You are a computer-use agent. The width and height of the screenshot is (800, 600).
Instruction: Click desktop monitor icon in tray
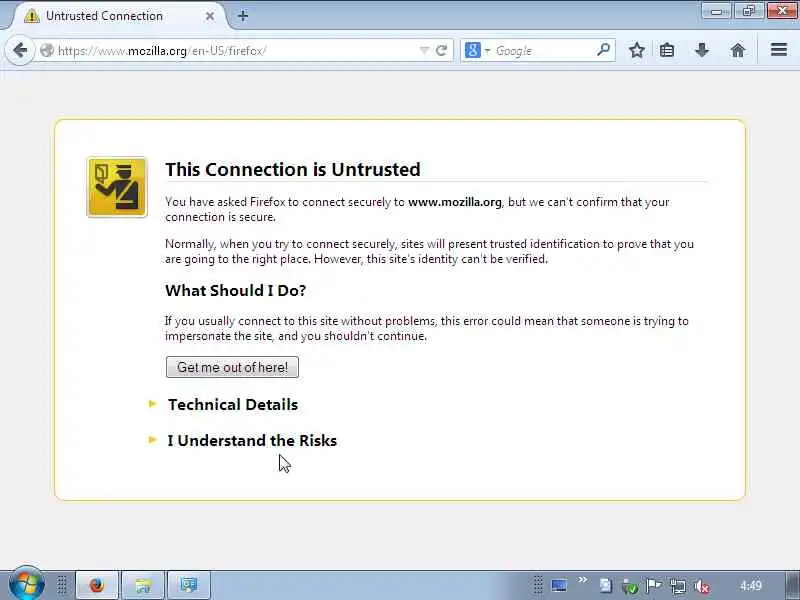(559, 586)
